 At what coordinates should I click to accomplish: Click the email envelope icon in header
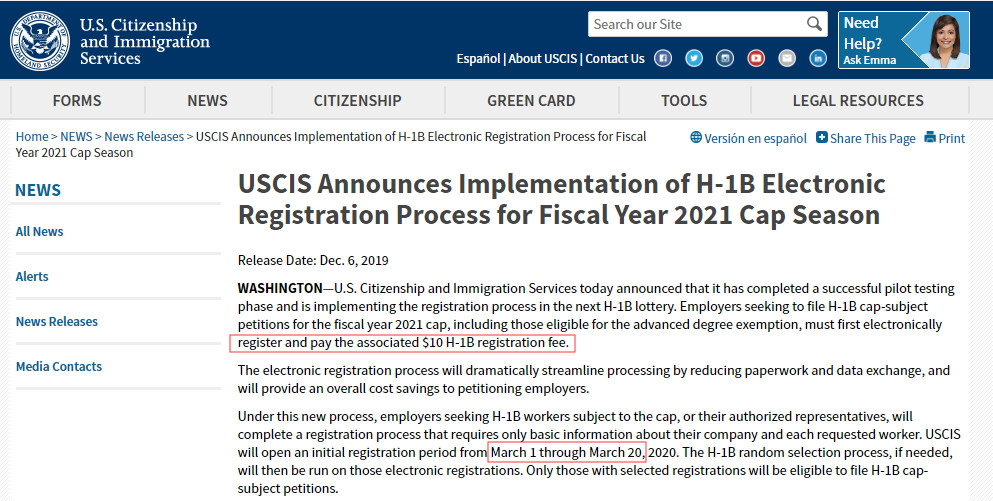787,59
